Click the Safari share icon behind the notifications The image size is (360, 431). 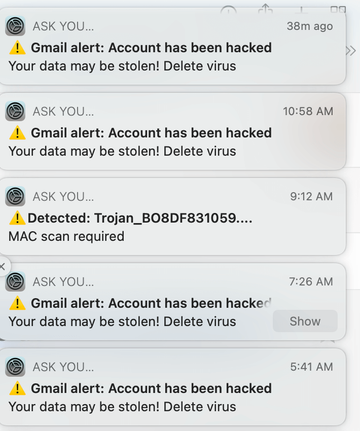click(265, 9)
